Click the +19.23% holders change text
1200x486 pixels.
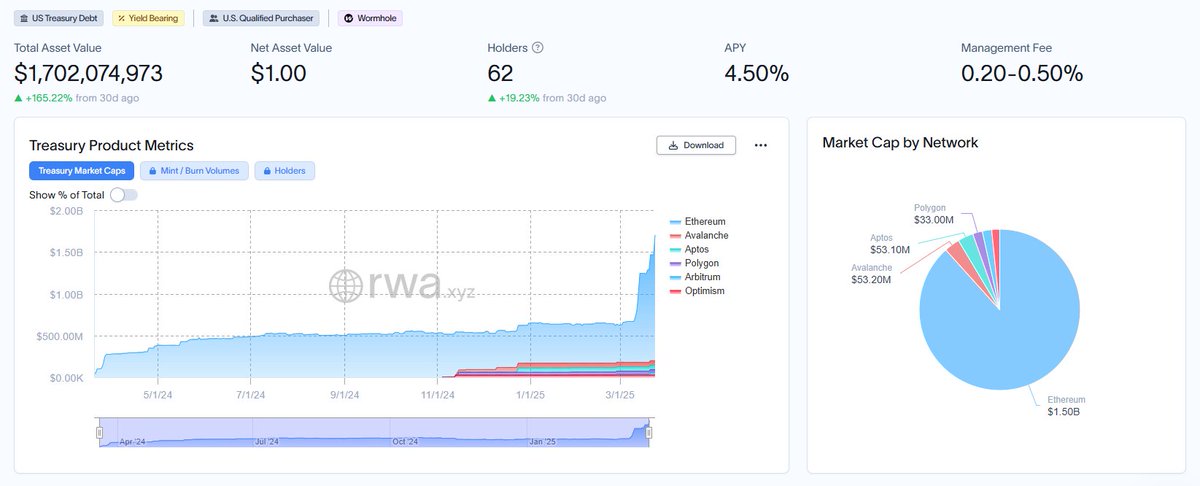[x=546, y=98]
